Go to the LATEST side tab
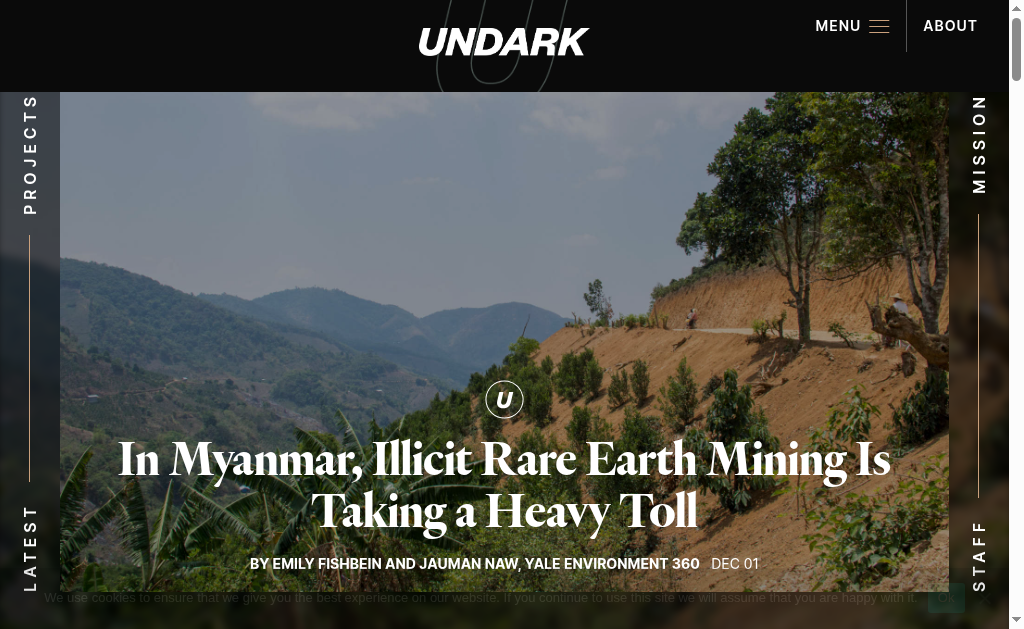 [30, 548]
